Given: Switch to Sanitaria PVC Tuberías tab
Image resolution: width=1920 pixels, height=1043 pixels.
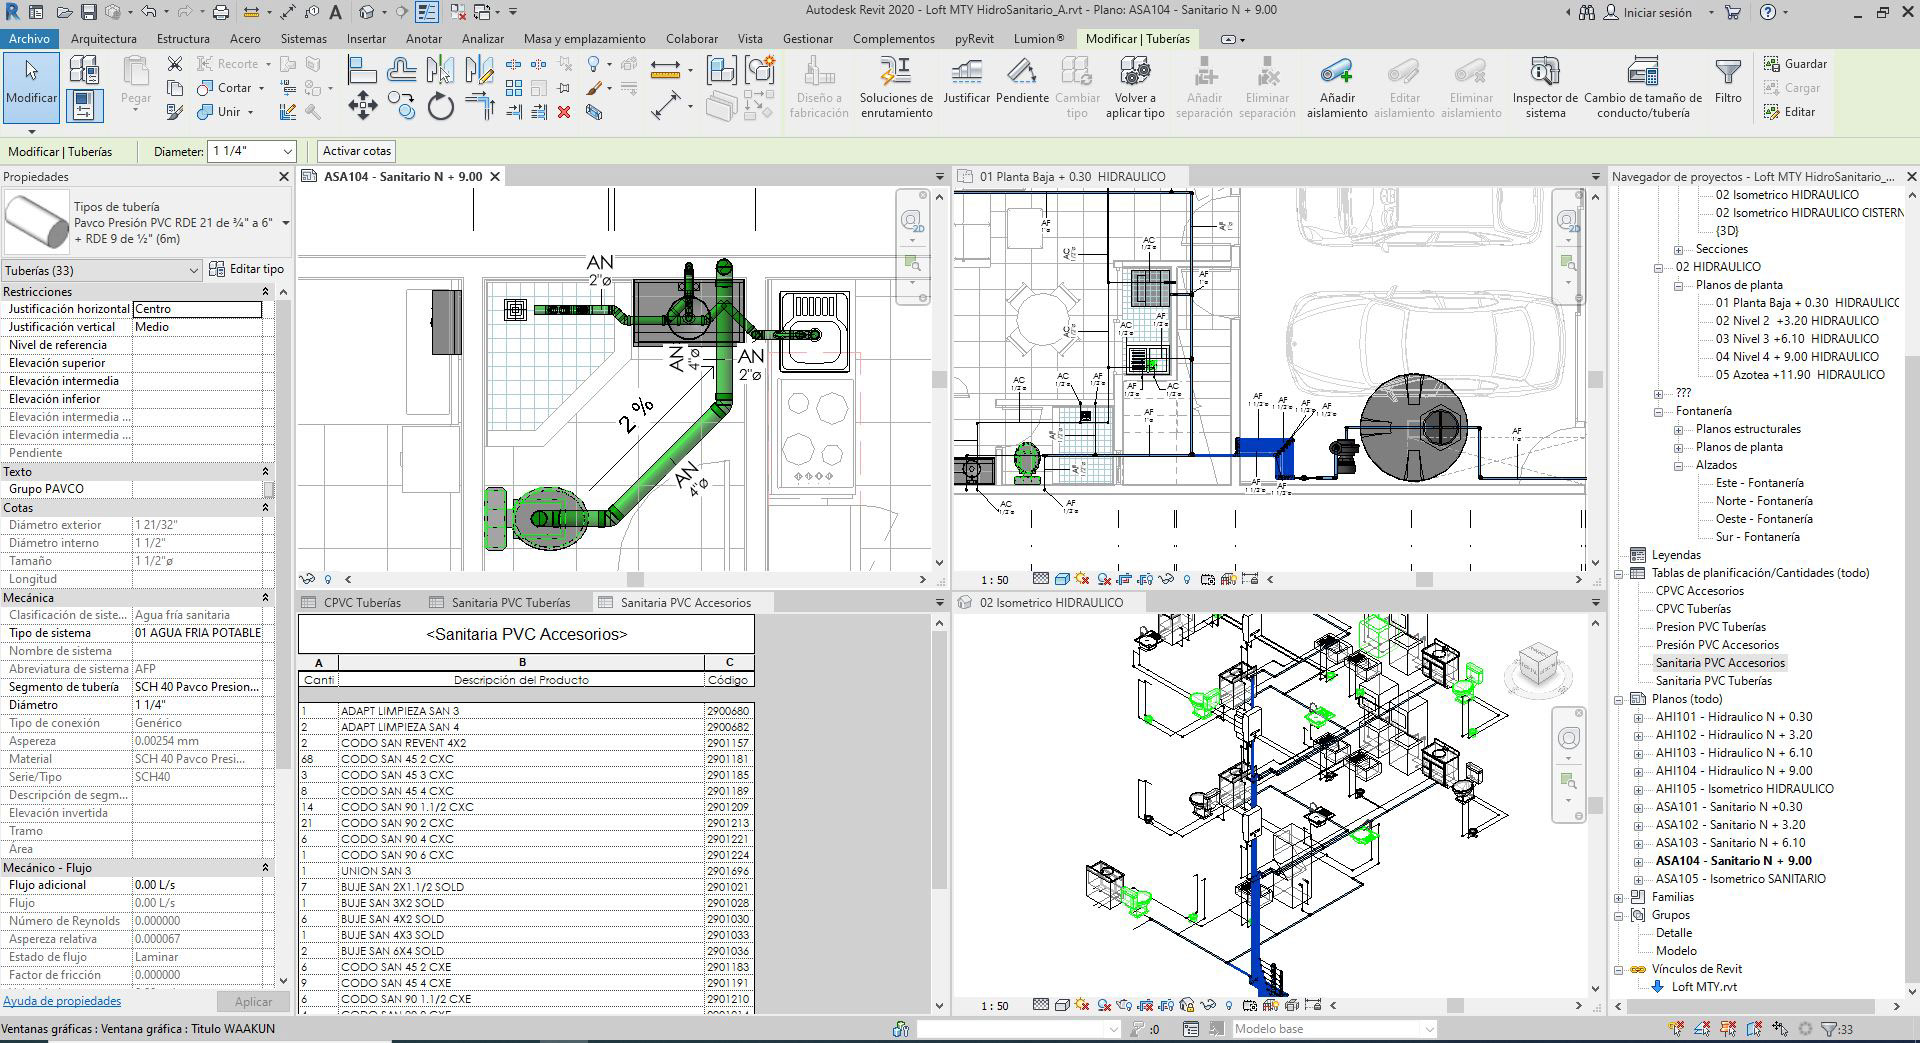Looking at the screenshot, I should (x=510, y=603).
